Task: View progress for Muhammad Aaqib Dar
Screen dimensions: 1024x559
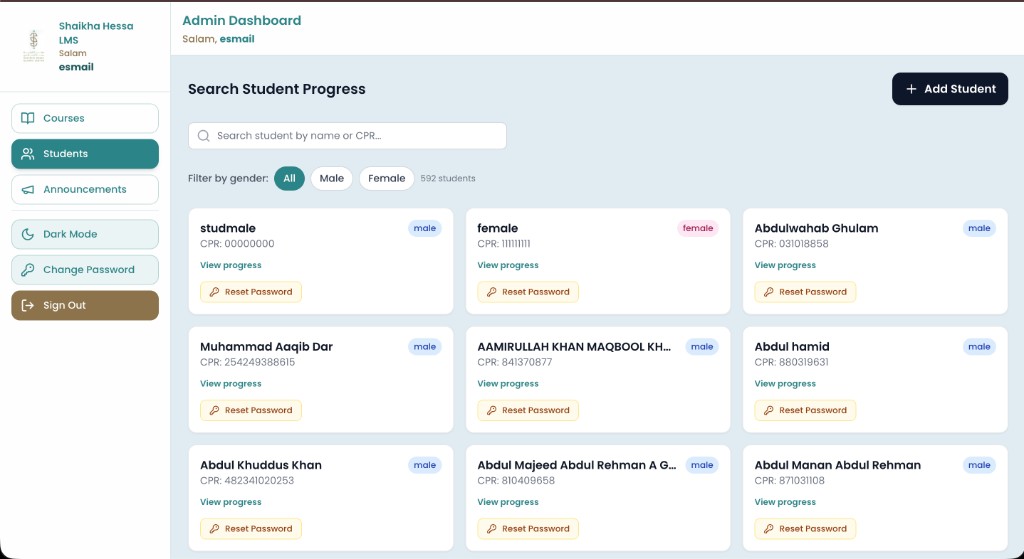Action: click(x=231, y=383)
